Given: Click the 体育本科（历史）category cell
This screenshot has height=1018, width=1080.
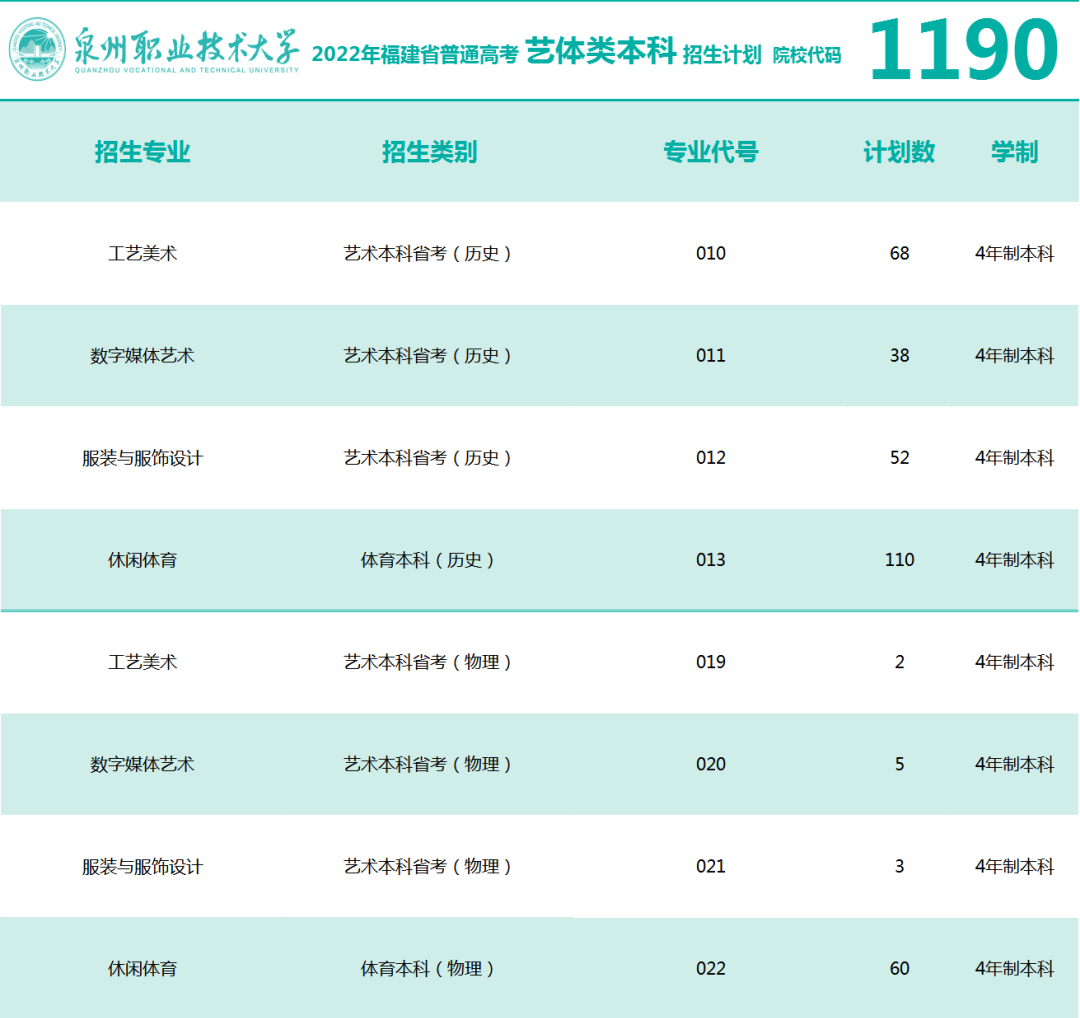Looking at the screenshot, I should 427,560.
